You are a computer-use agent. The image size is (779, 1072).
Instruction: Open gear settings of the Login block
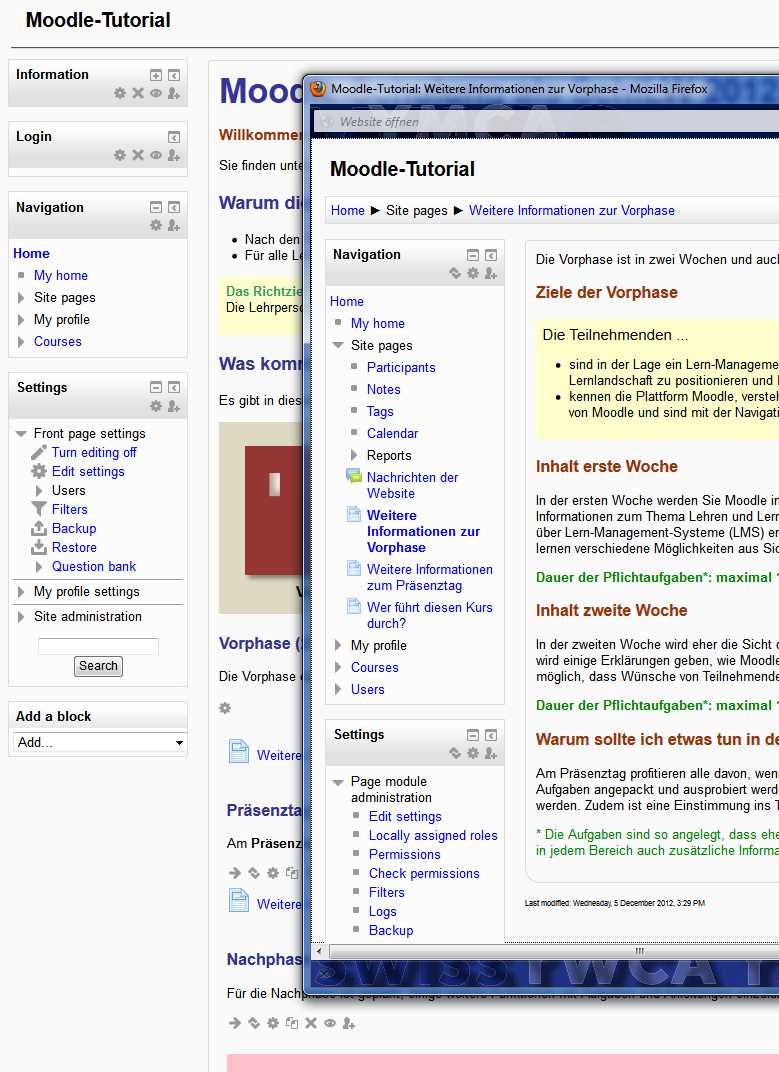coord(120,155)
